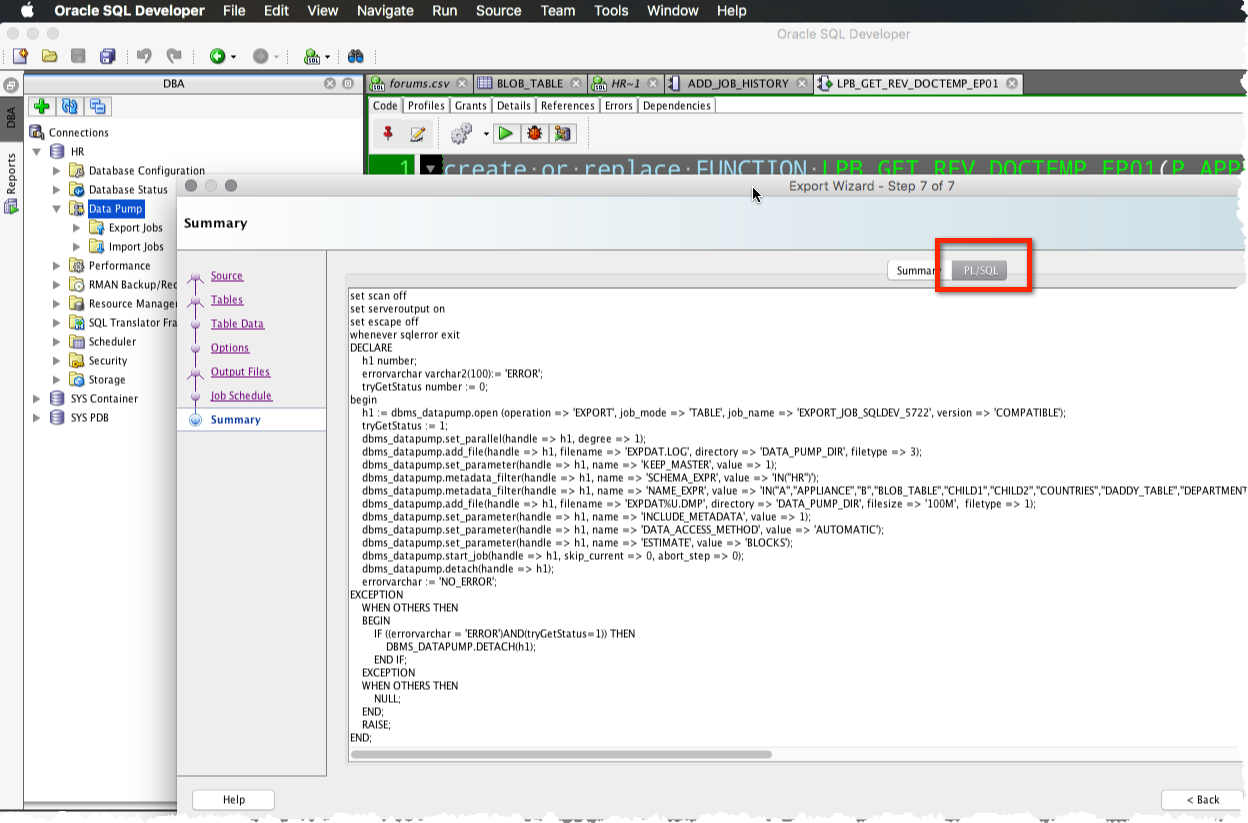Navigate back with green arrow icon
Image resolution: width=1248 pixels, height=823 pixels.
pos(217,57)
